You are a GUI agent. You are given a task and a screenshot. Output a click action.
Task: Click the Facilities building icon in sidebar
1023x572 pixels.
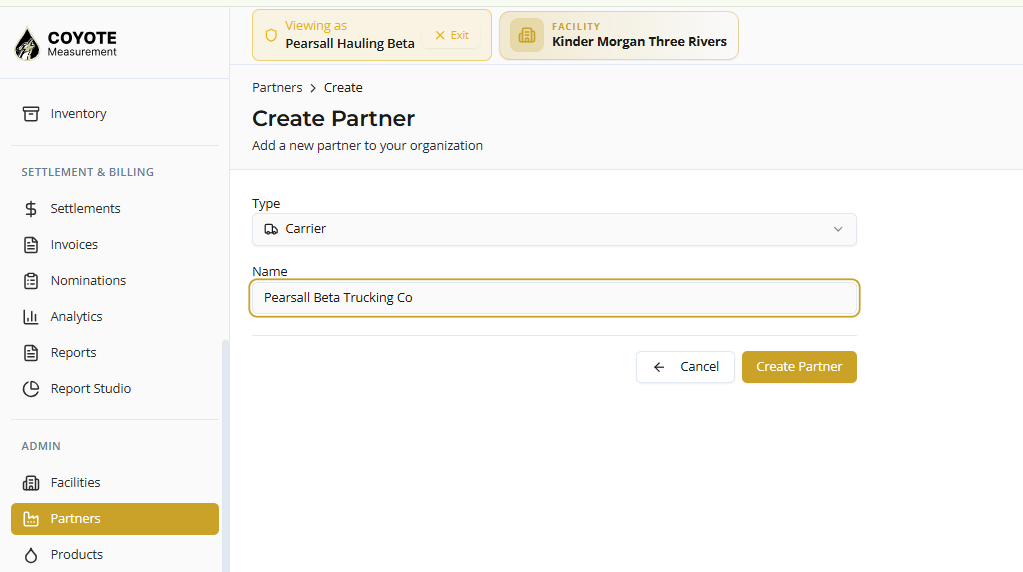coord(31,483)
